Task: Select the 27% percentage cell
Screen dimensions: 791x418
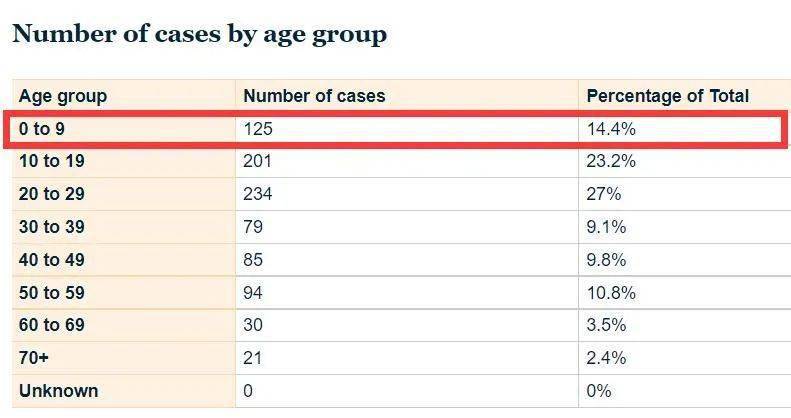Action: click(604, 194)
